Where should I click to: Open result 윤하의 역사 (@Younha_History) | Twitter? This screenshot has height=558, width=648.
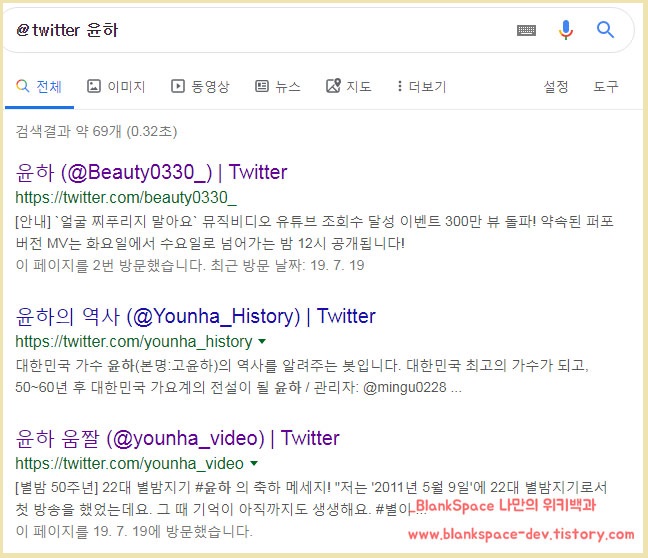(195, 316)
